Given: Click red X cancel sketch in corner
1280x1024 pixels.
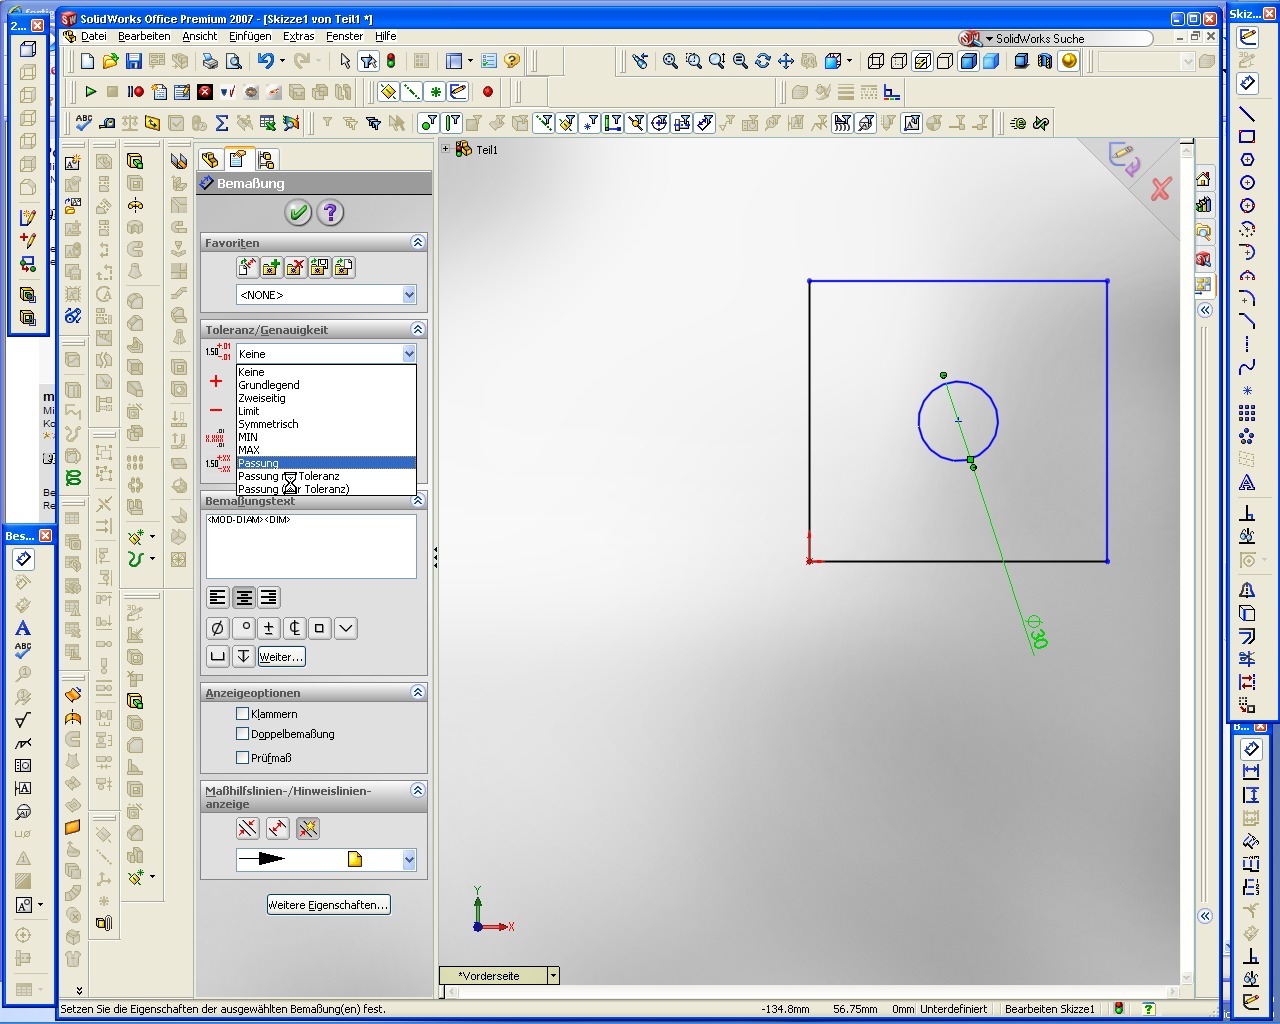Looking at the screenshot, I should [x=1160, y=189].
